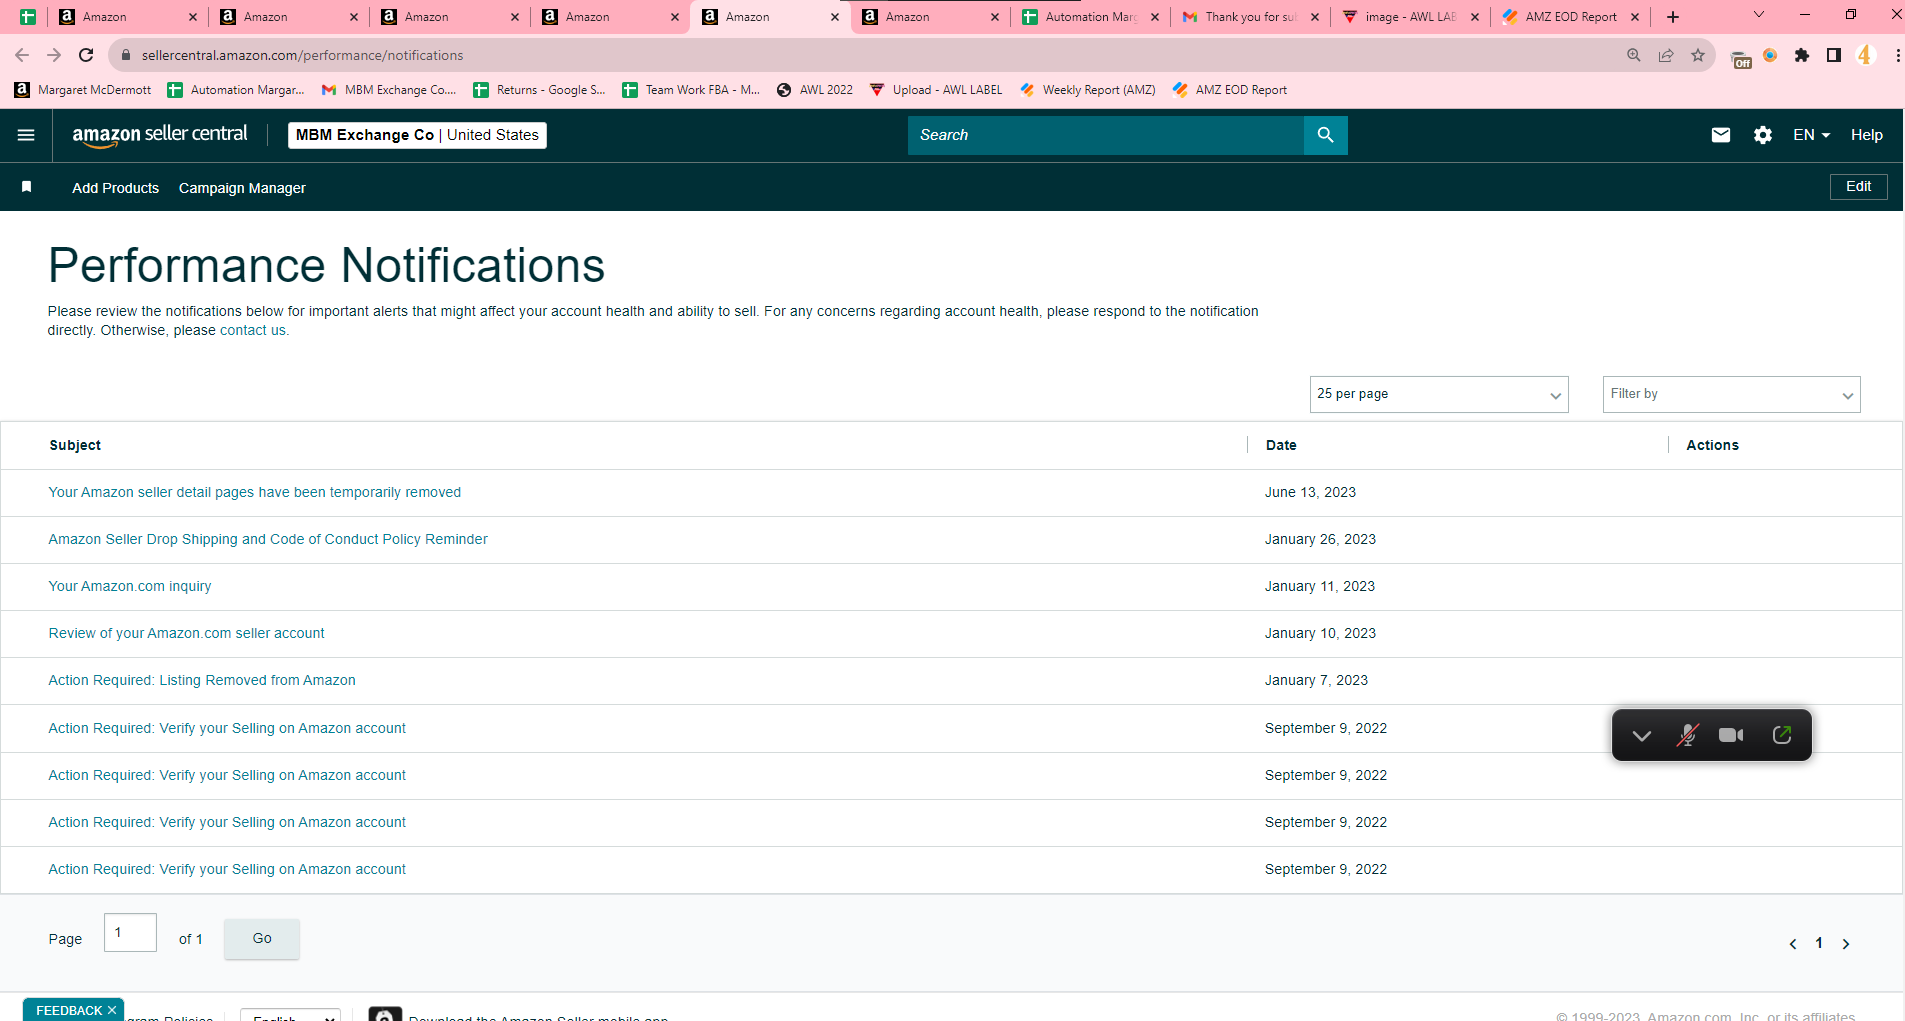Toggle the muted microphone in meeting toolbar
Image resolution: width=1905 pixels, height=1021 pixels.
click(1687, 736)
